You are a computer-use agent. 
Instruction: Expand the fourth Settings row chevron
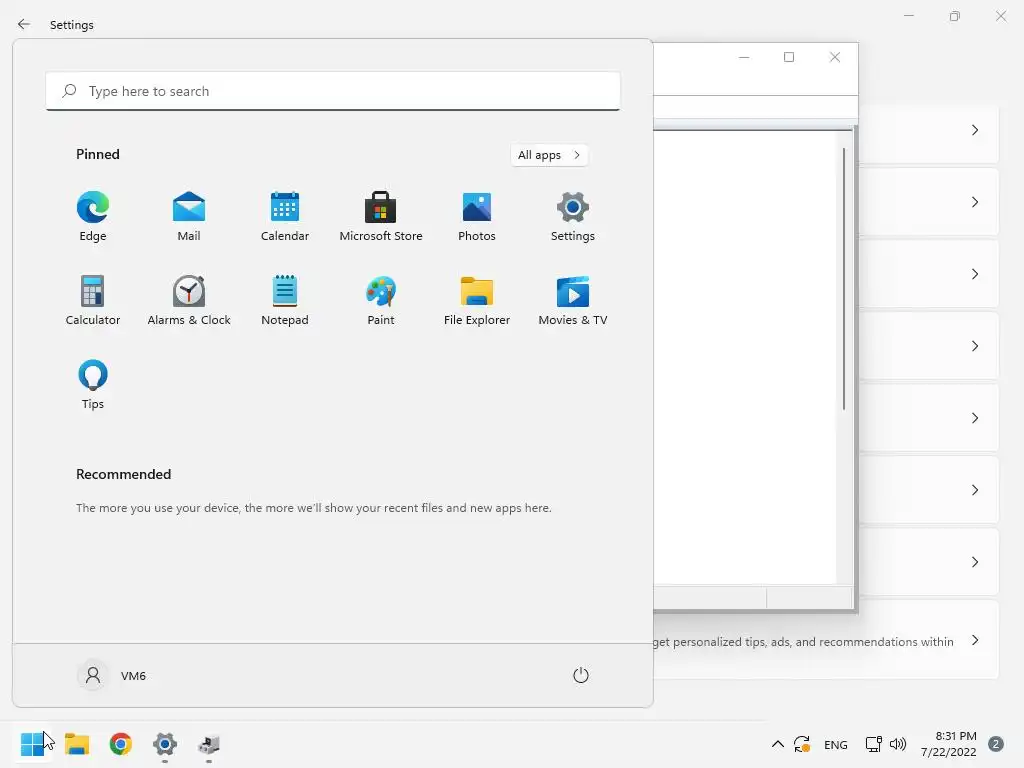[x=974, y=345]
